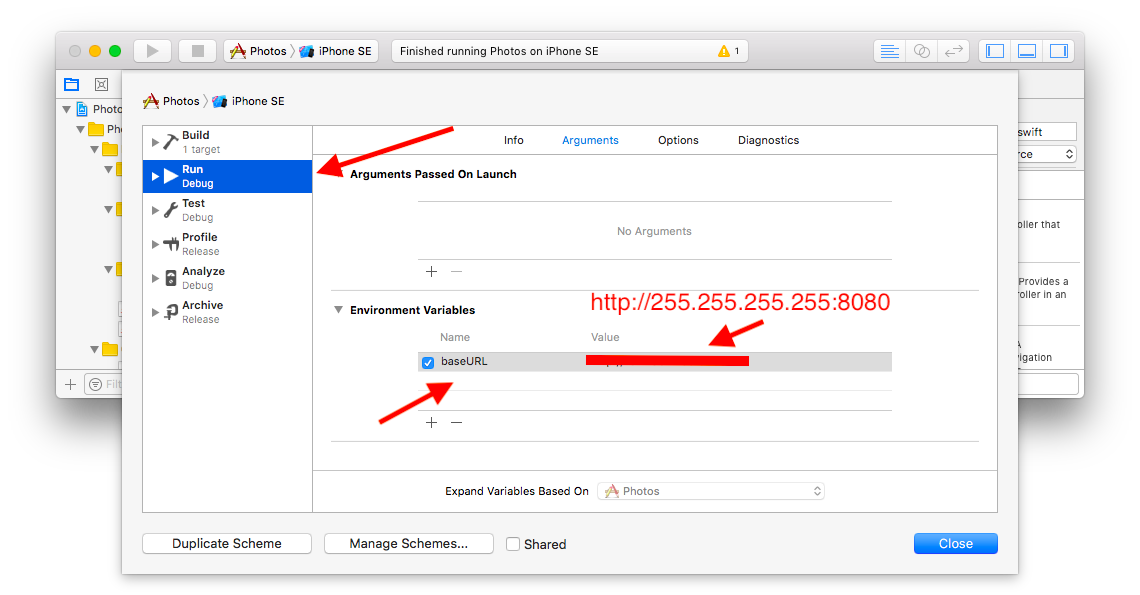Click the warning triangle issue indicator
This screenshot has width=1140, height=595.
(x=723, y=51)
